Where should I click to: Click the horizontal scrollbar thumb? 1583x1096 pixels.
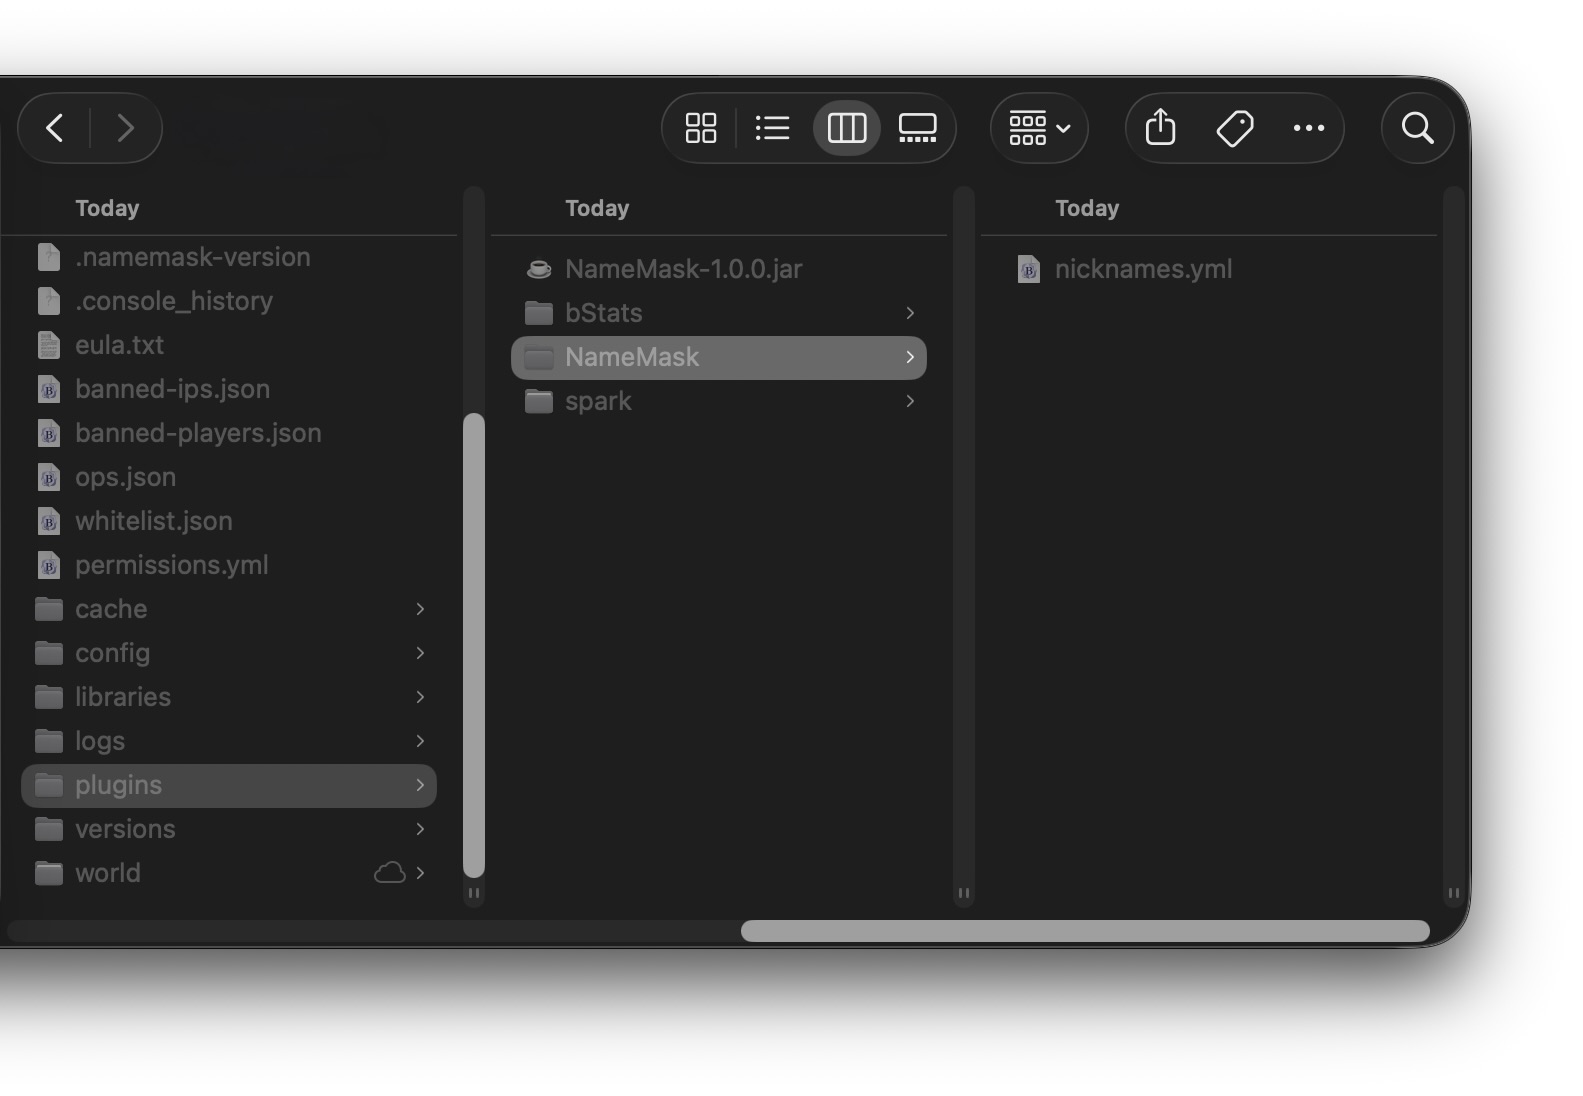pos(1085,931)
